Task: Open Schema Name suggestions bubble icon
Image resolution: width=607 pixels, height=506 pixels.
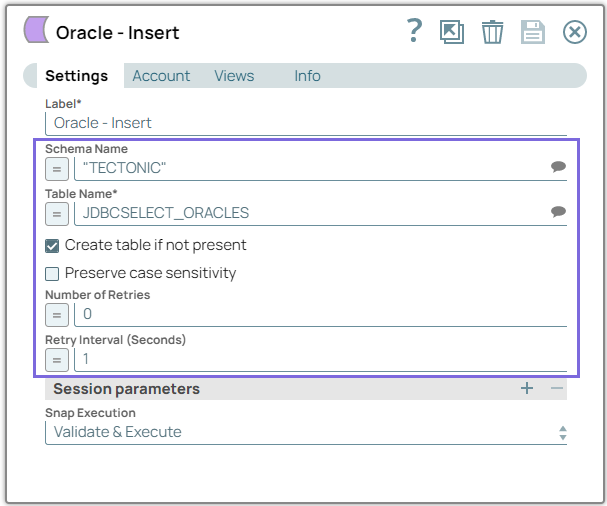Action: click(x=558, y=167)
